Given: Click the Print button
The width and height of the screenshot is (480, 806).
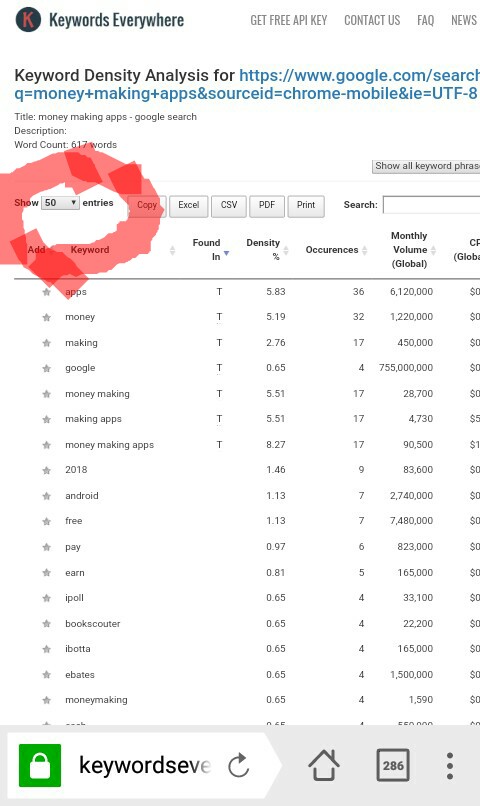Looking at the screenshot, I should click(306, 205).
